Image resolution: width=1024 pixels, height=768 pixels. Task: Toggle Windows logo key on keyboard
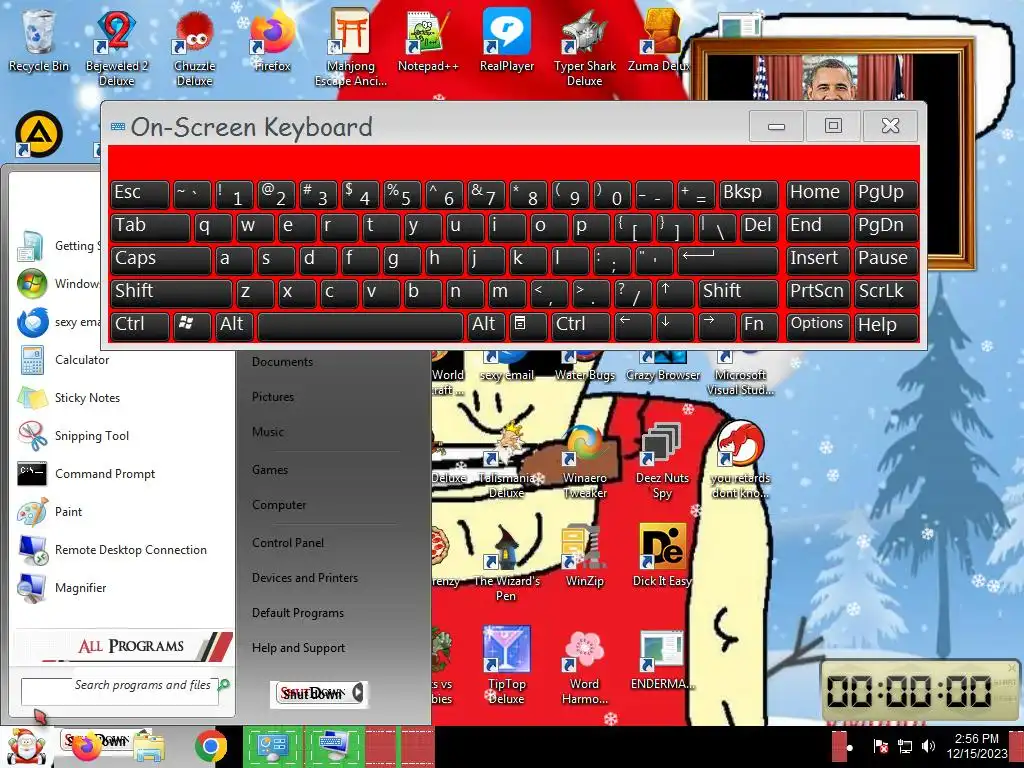(x=192, y=325)
